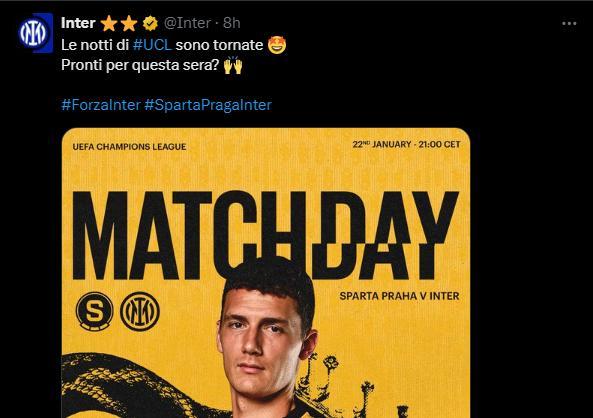Viewport: 593px width, 418px height.
Task: Click the 'Sparta Praha v Inter' caption
Action: (x=399, y=296)
